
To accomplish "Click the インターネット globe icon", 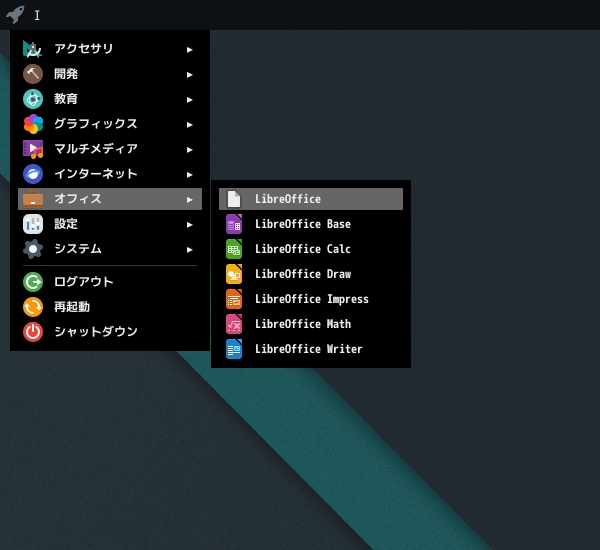I will tap(33, 174).
